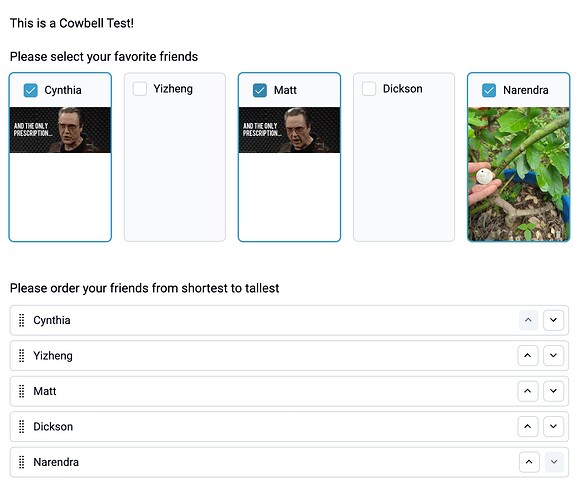The height and width of the screenshot is (500, 582).
Task: Select the Yizheng row in the ordering list
Action: 289,356
